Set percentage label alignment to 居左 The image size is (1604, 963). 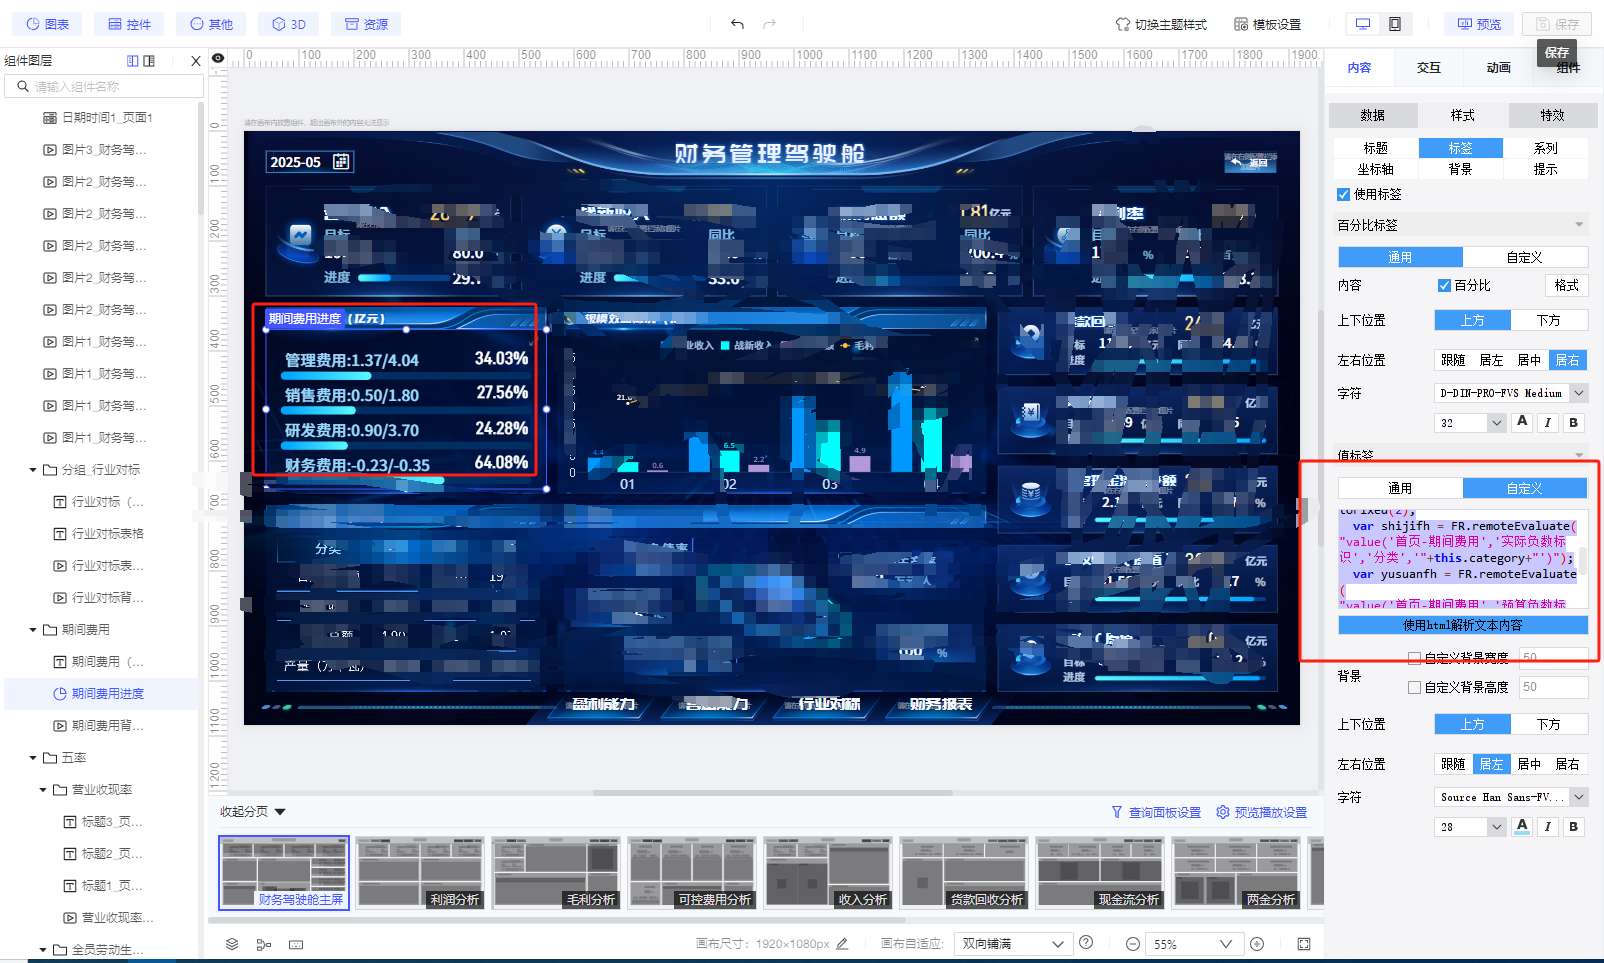pos(1491,360)
